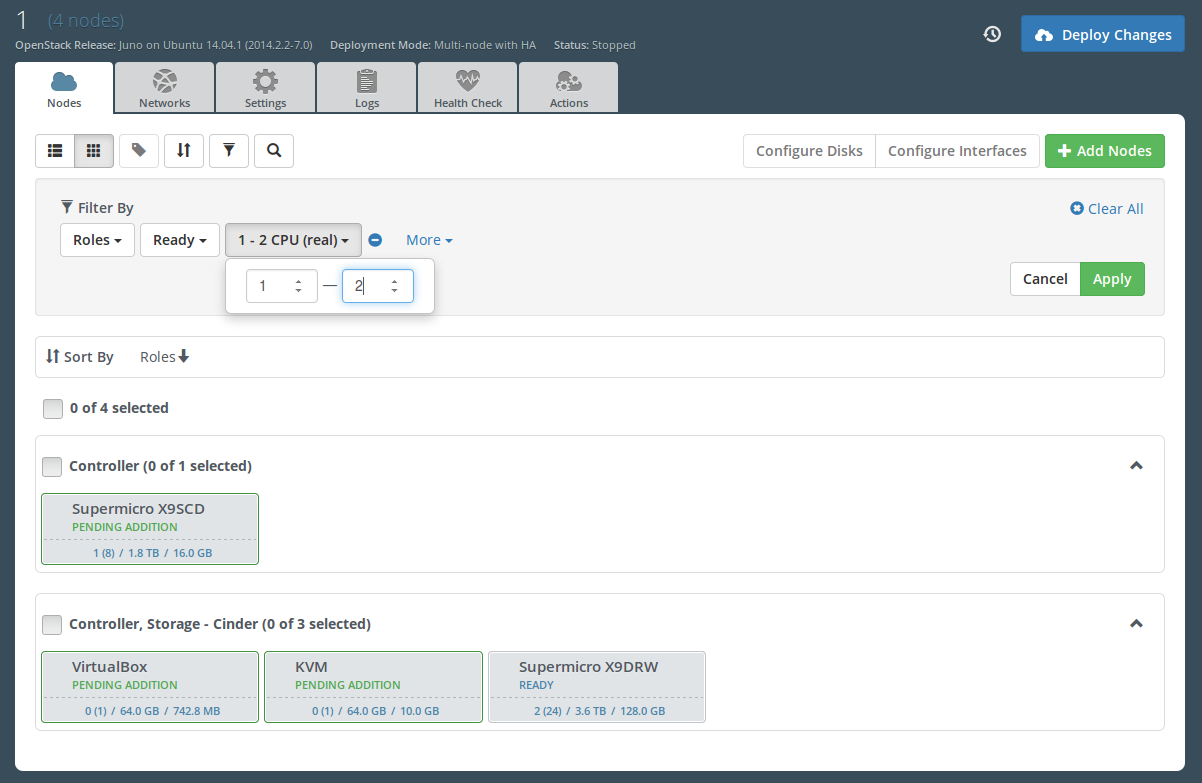Click the maximum CPU value field
The height and width of the screenshot is (783, 1202).
tap(368, 286)
